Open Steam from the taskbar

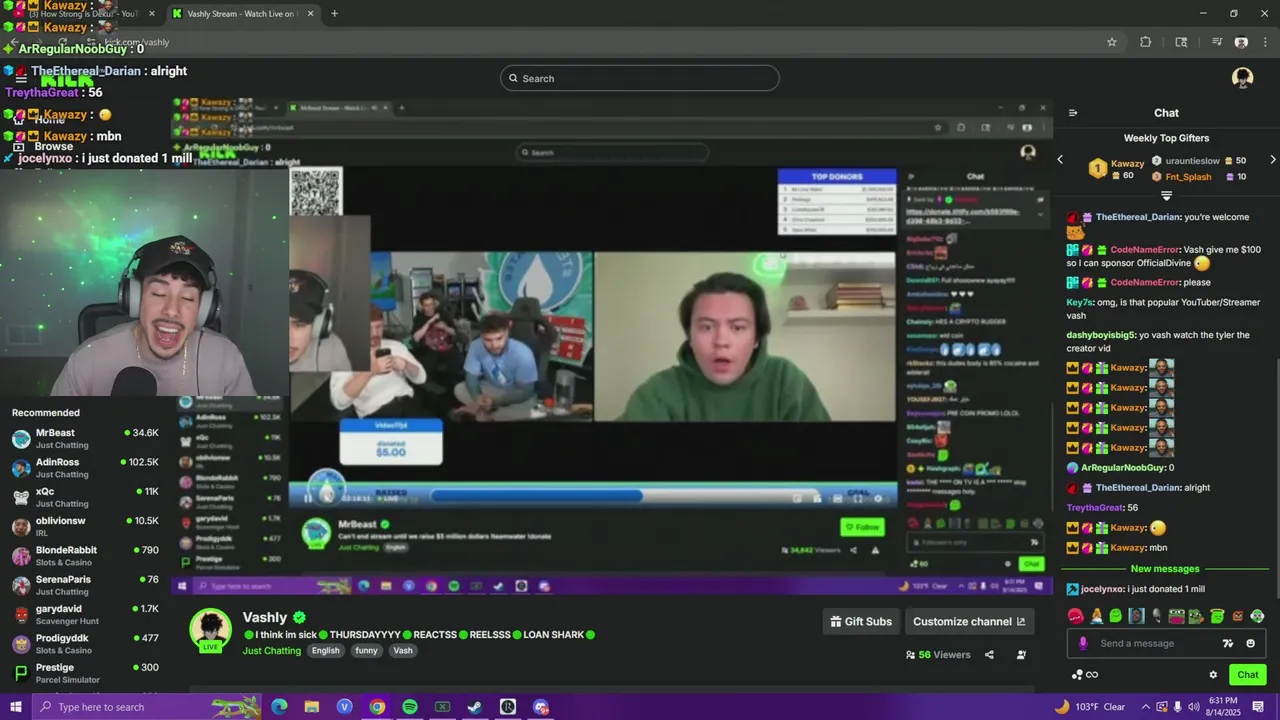[x=475, y=707]
